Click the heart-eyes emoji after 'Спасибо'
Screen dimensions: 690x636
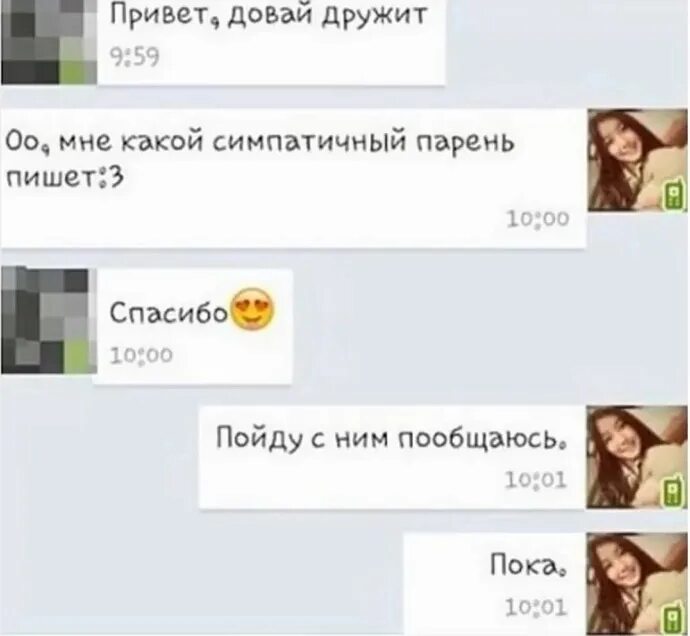pyautogui.click(x=252, y=311)
